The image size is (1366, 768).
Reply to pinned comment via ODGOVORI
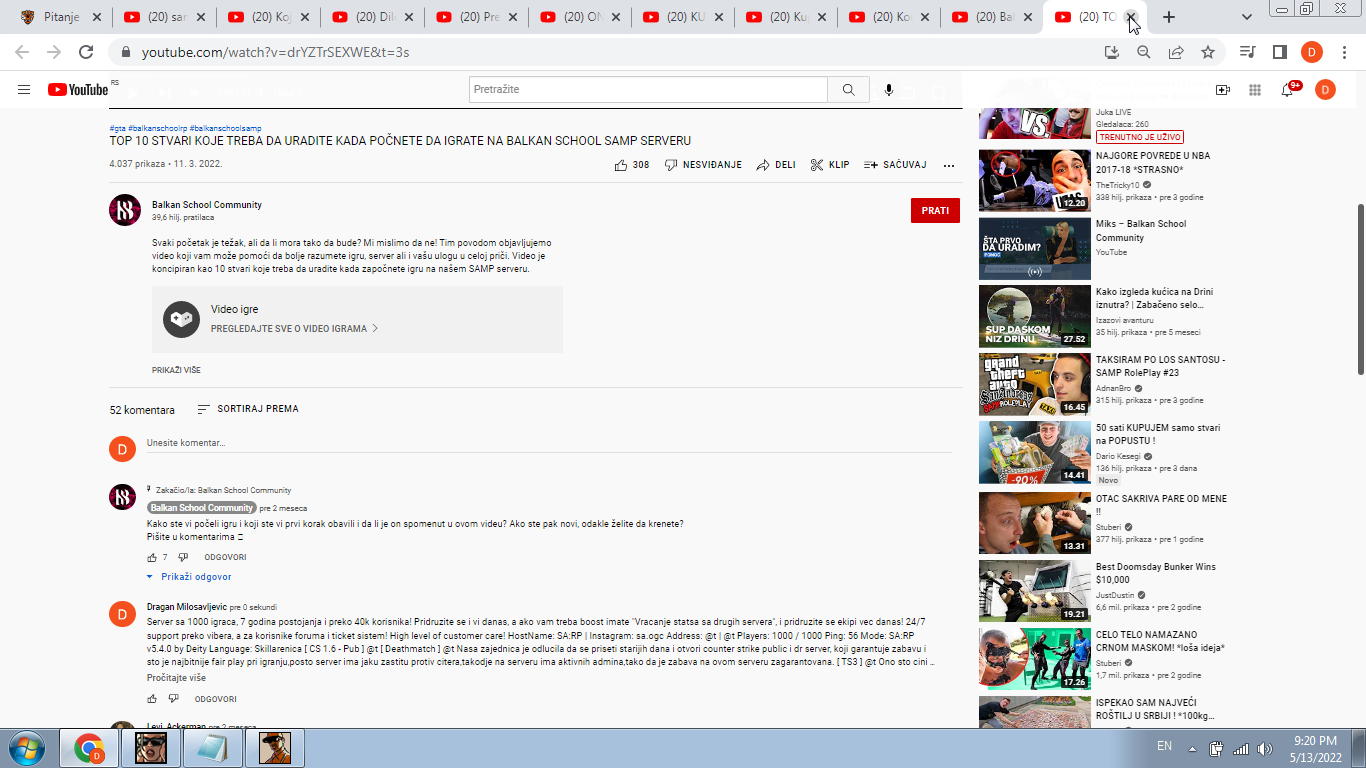pos(225,557)
